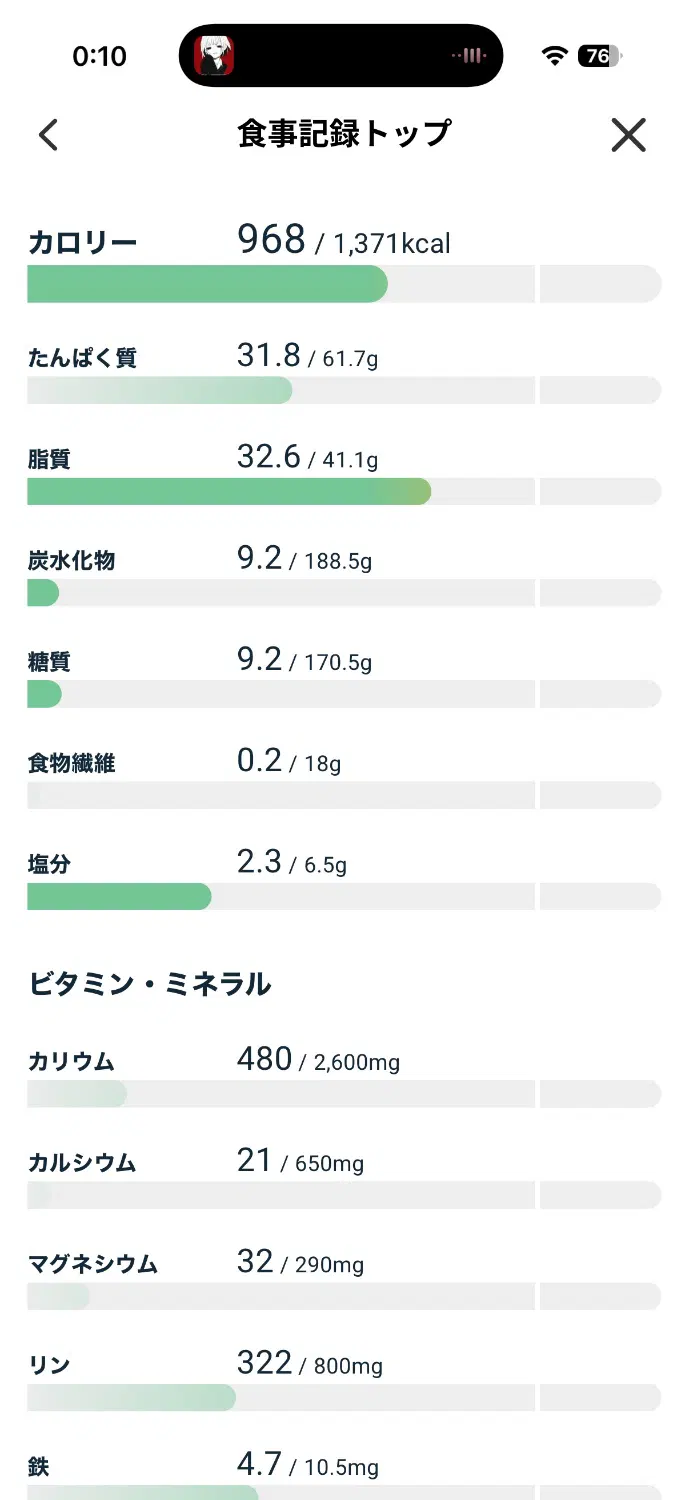Select the カリウム row label
This screenshot has width=689, height=1500.
[x=71, y=1062]
